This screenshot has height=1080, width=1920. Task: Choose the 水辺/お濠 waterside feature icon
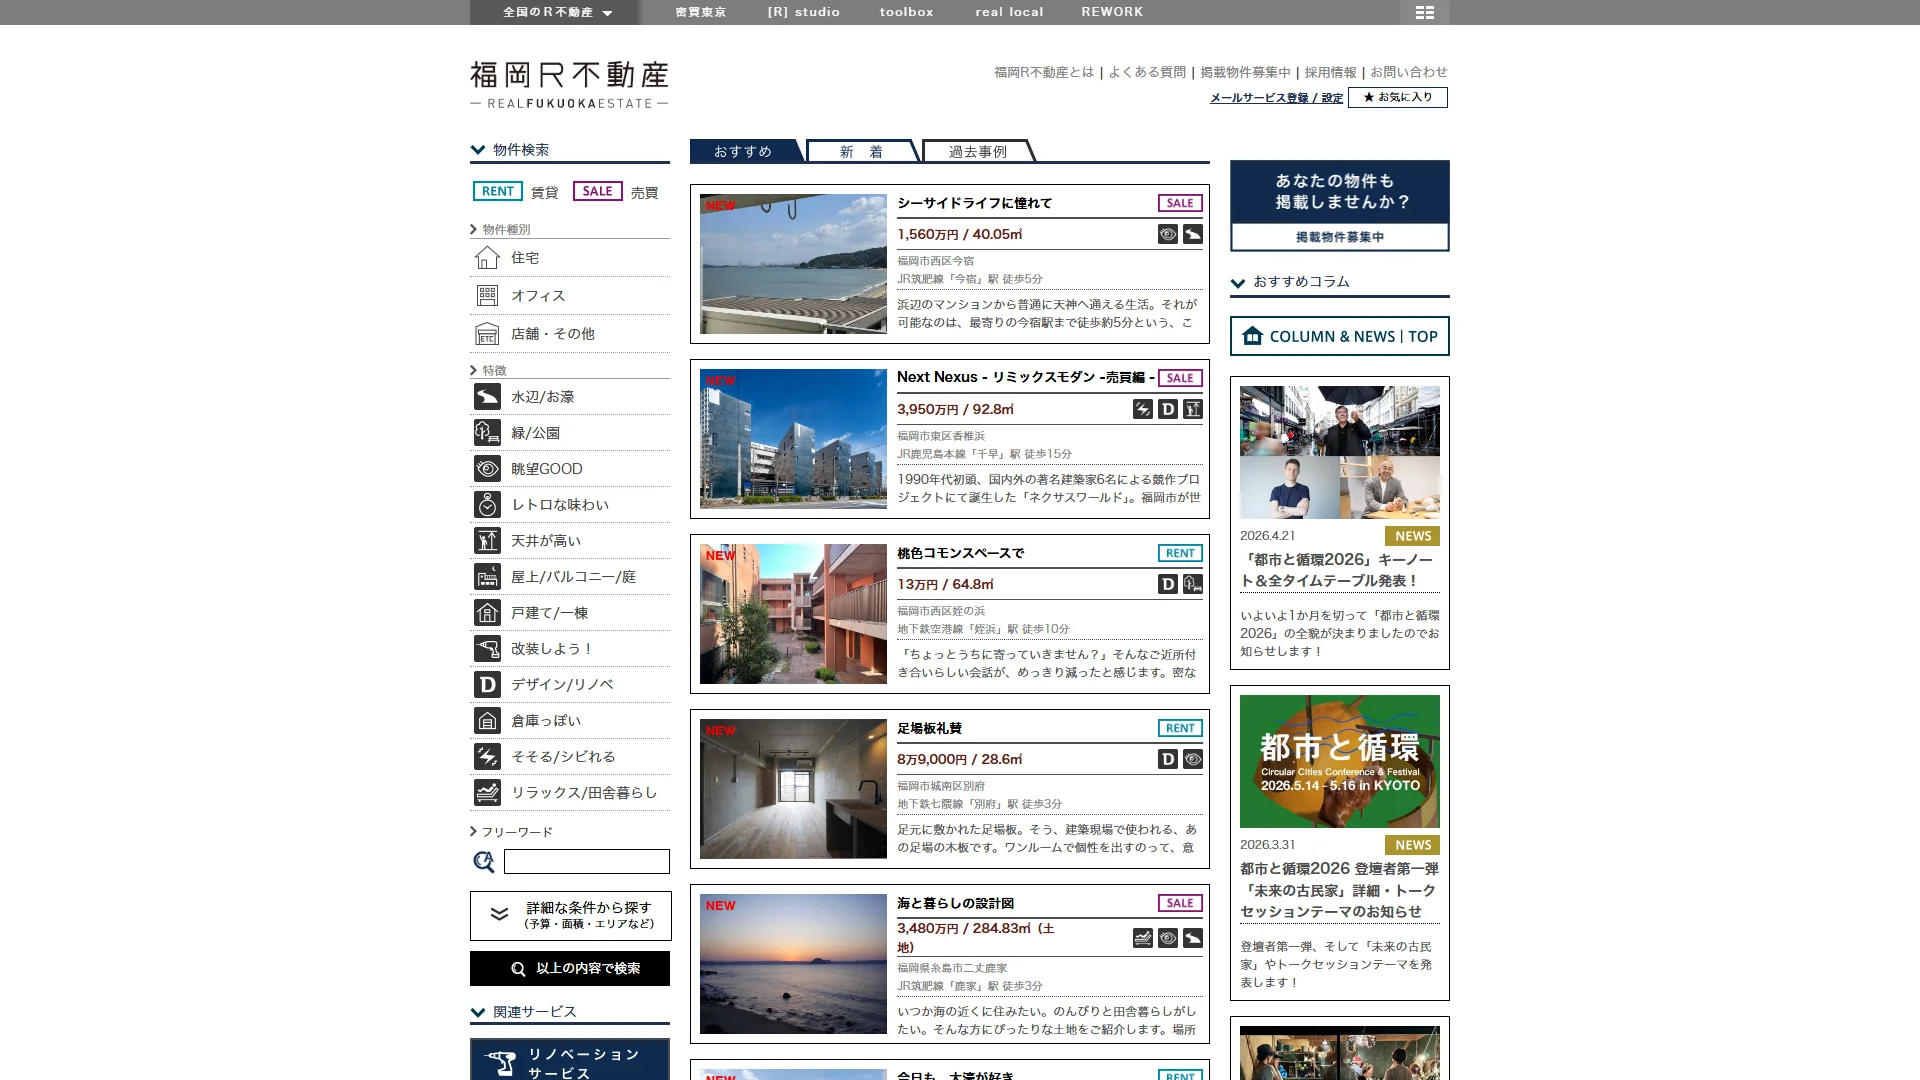(x=487, y=397)
